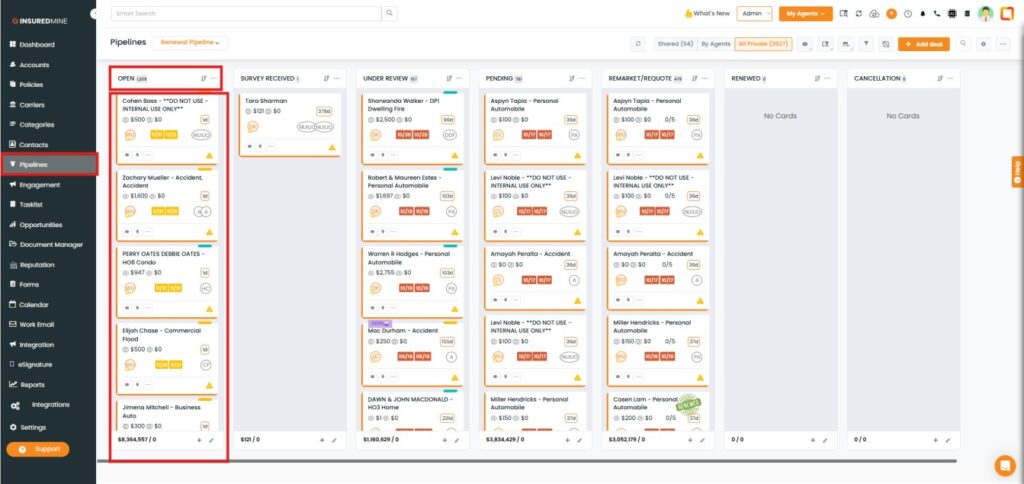Click the Smart Search input field

pos(245,14)
